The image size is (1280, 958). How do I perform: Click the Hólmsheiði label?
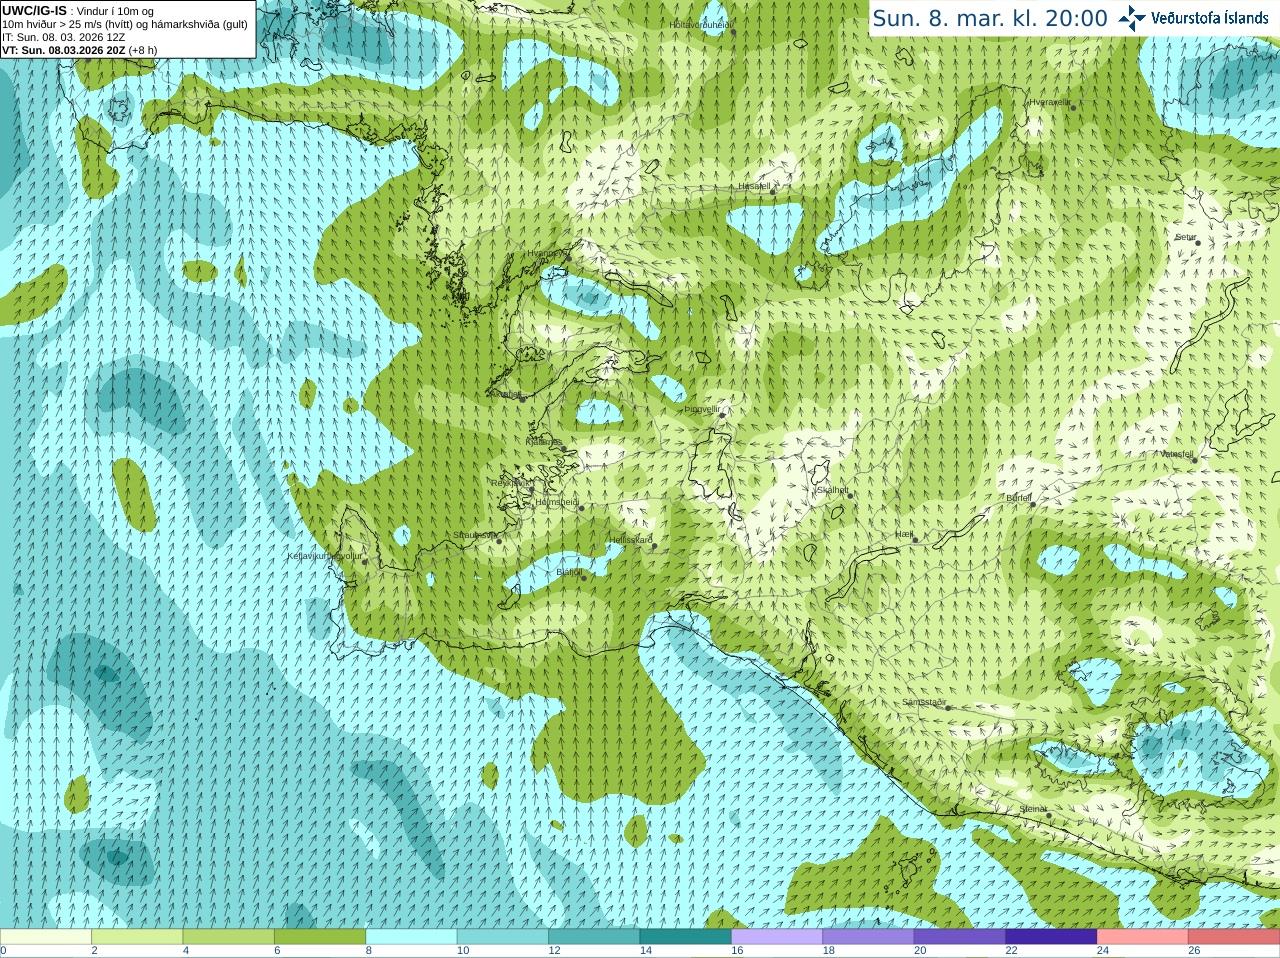point(556,502)
